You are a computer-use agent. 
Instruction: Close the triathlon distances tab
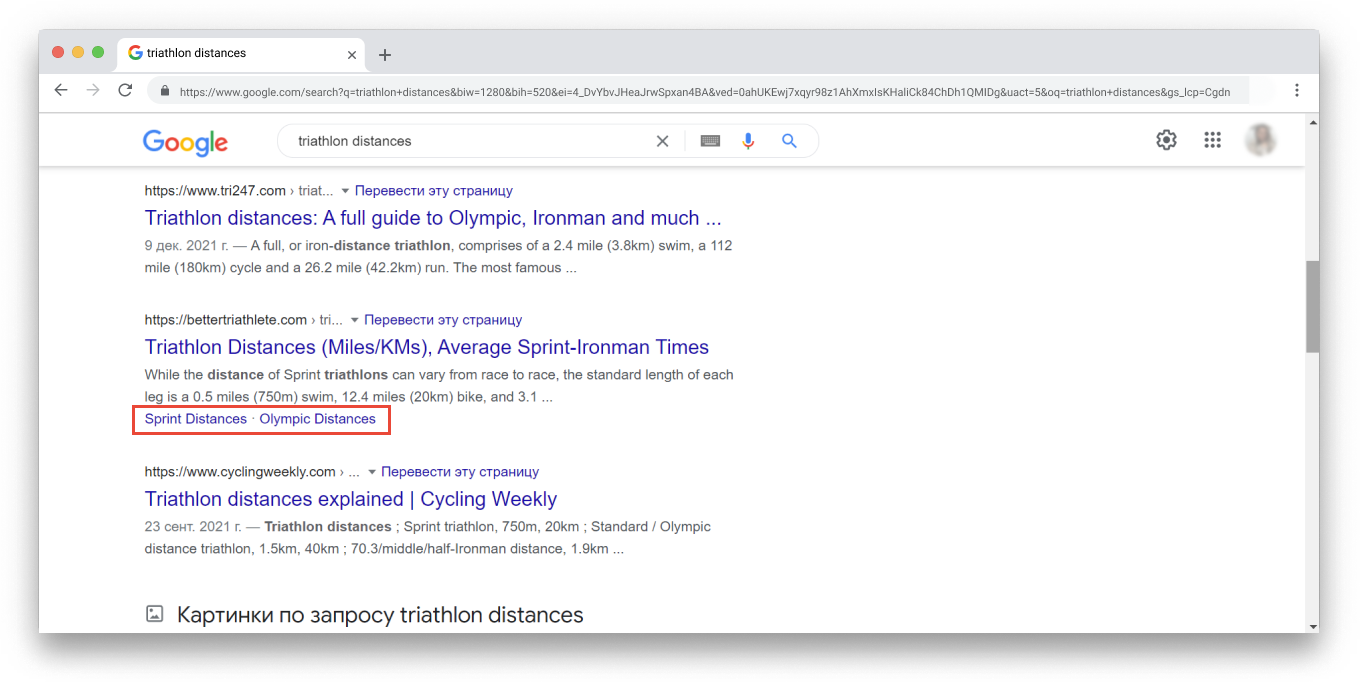click(351, 55)
